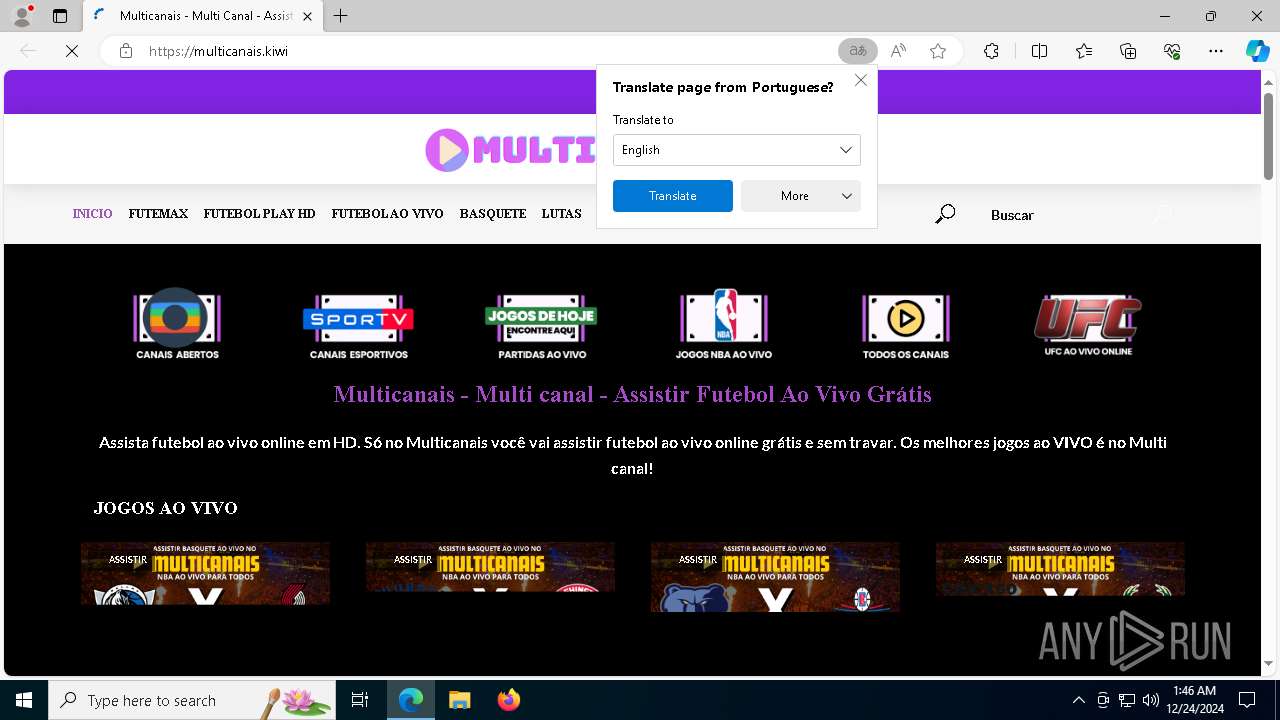Open the BASQUETE menu item
This screenshot has width=1280, height=720.
[493, 214]
